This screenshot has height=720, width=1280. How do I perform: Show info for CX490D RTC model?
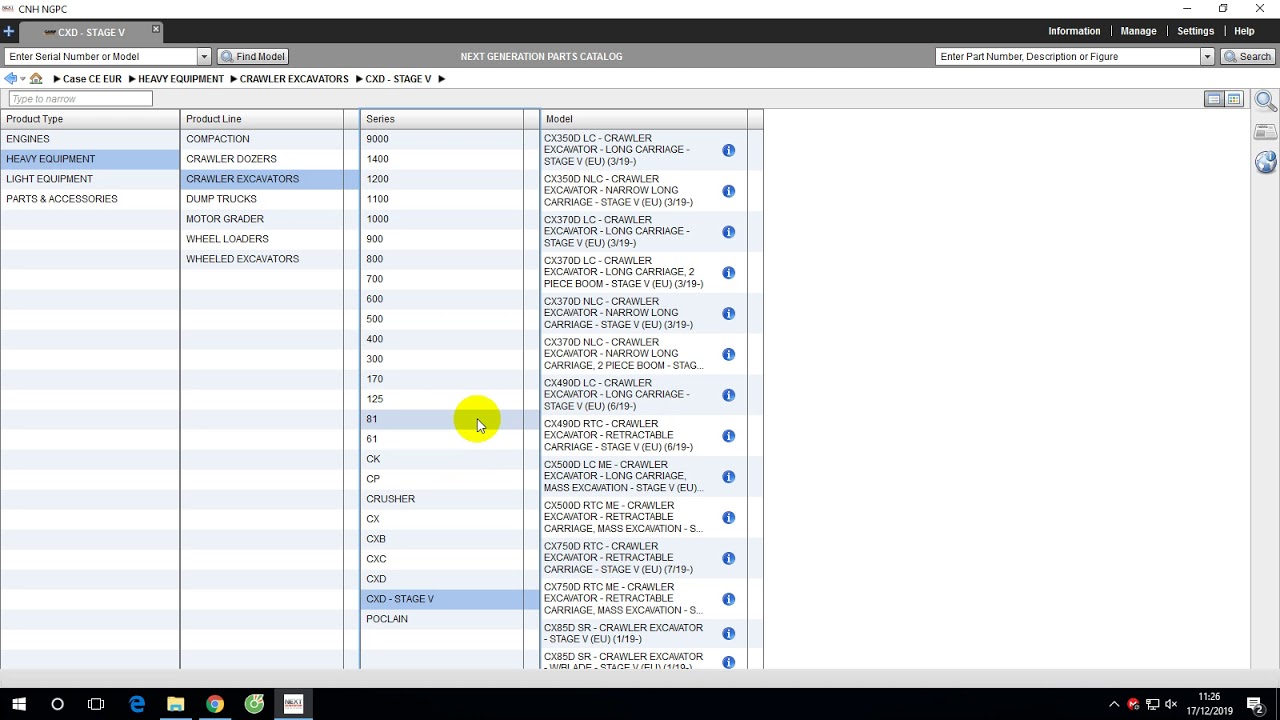(728, 436)
